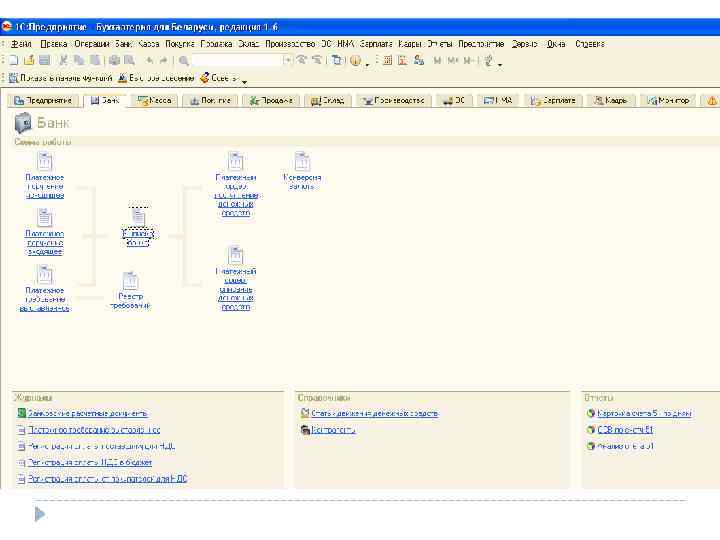720x540 pixels.
Task: Click the Redo arrow toolbar icon
Action: (x=163, y=60)
